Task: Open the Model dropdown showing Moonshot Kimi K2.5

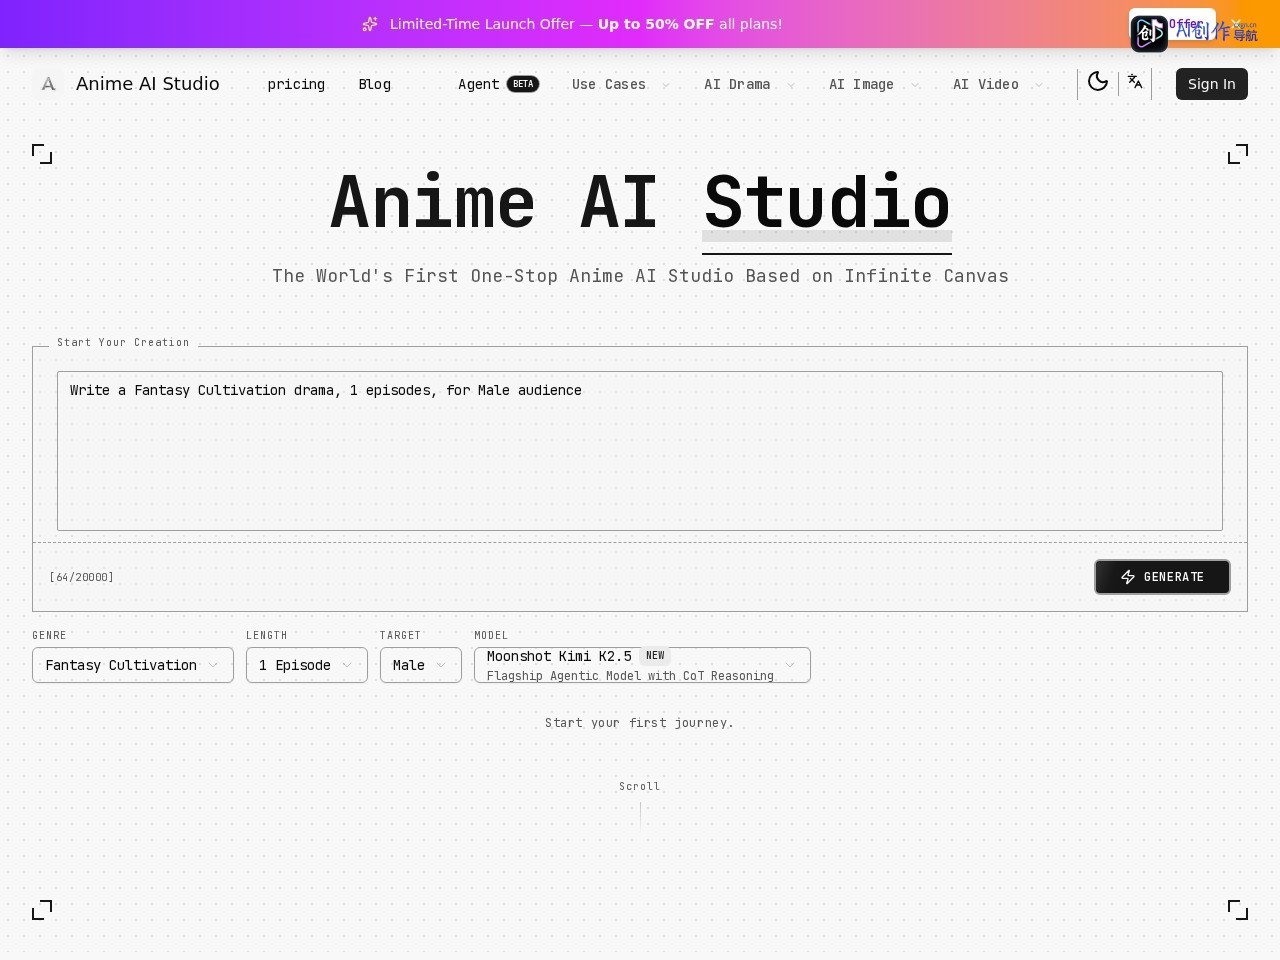Action: (x=642, y=665)
